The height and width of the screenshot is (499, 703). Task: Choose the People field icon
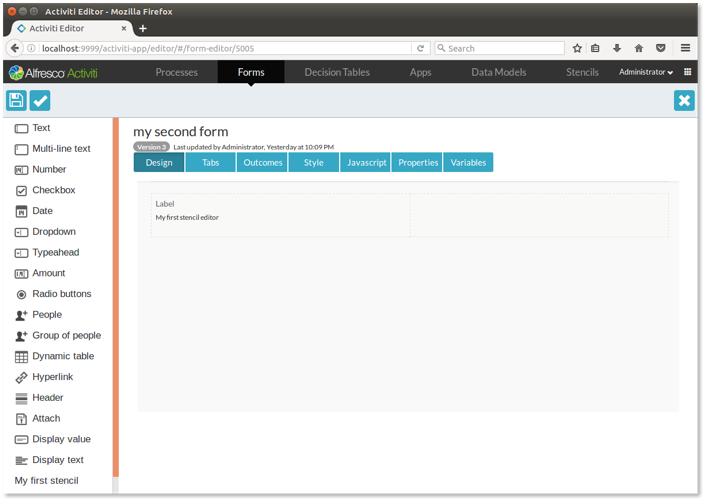pos(21,315)
